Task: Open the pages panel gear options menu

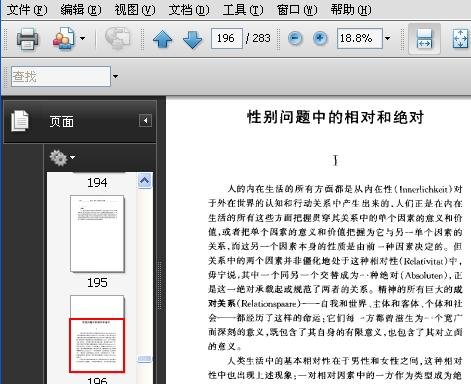Action: pos(62,158)
